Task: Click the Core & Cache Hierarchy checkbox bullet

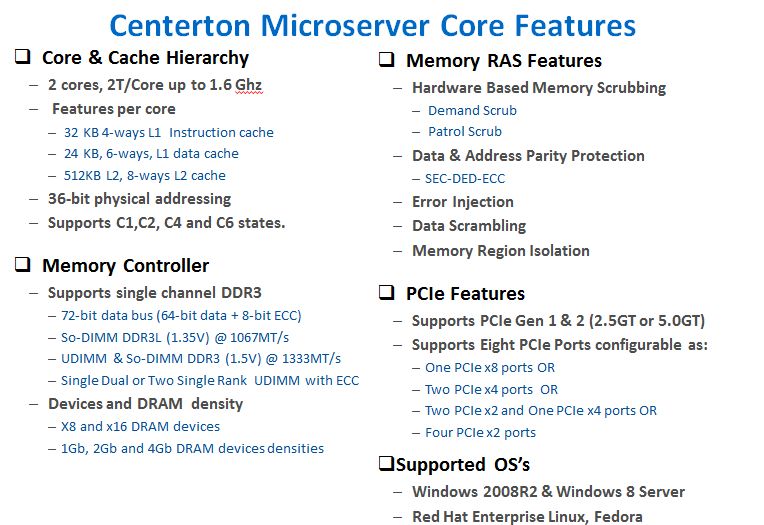Action: pyautogui.click(x=22, y=57)
